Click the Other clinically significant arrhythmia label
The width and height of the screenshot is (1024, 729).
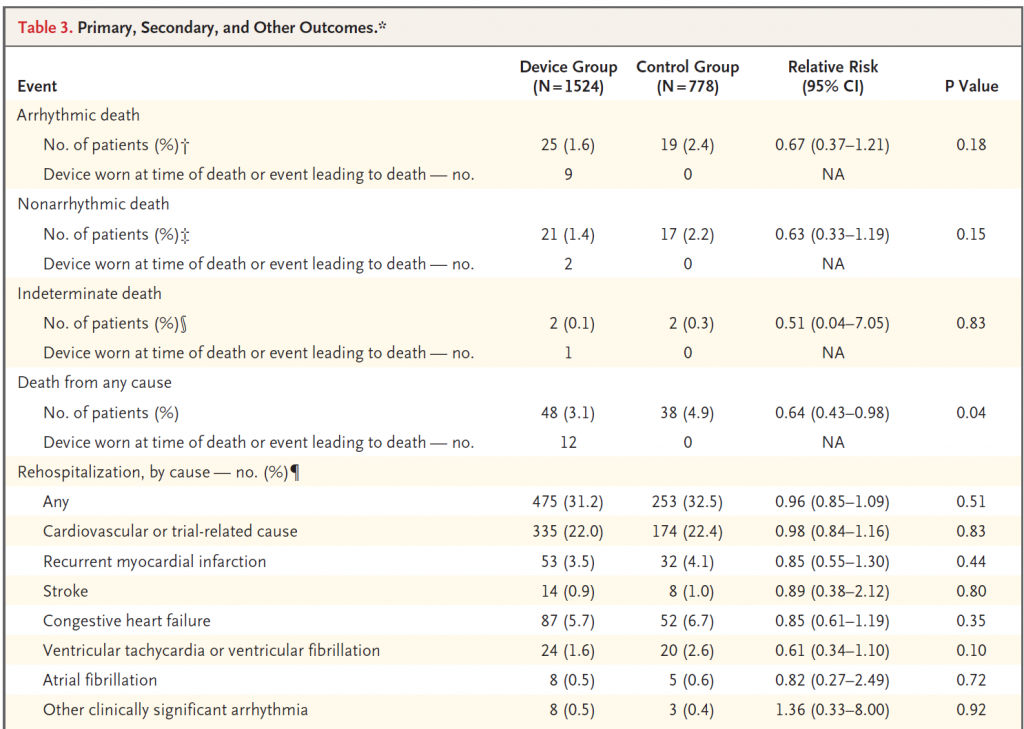pos(175,710)
